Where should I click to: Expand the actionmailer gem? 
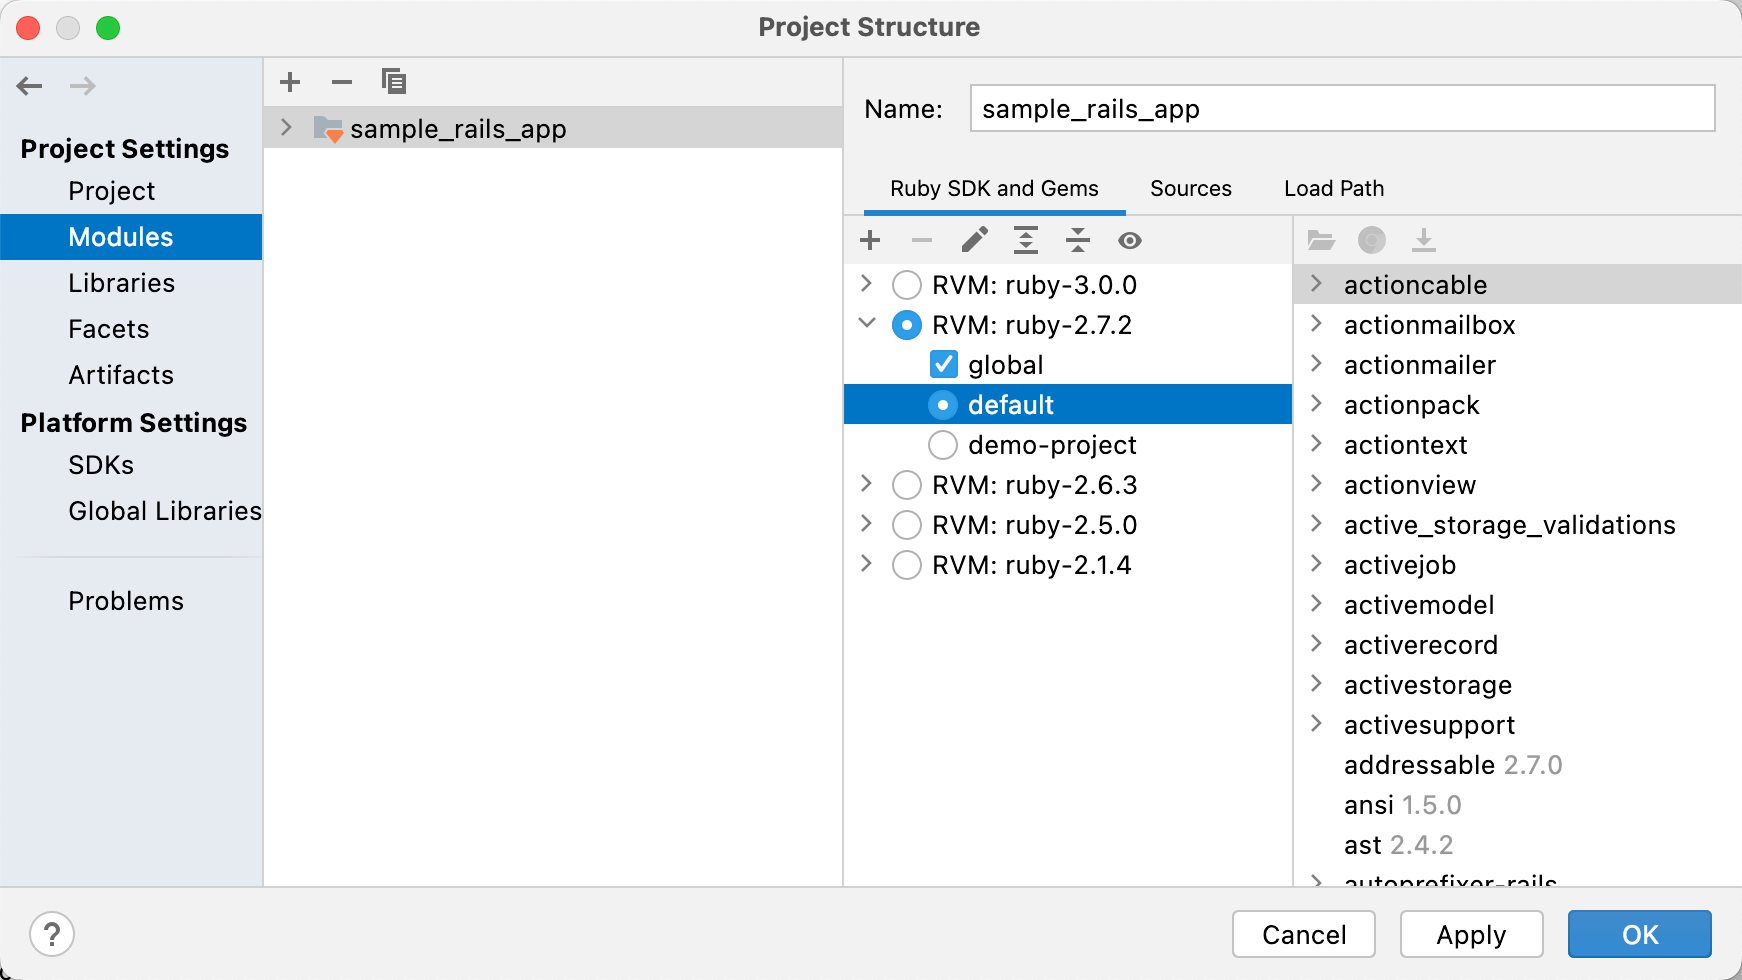(1317, 364)
